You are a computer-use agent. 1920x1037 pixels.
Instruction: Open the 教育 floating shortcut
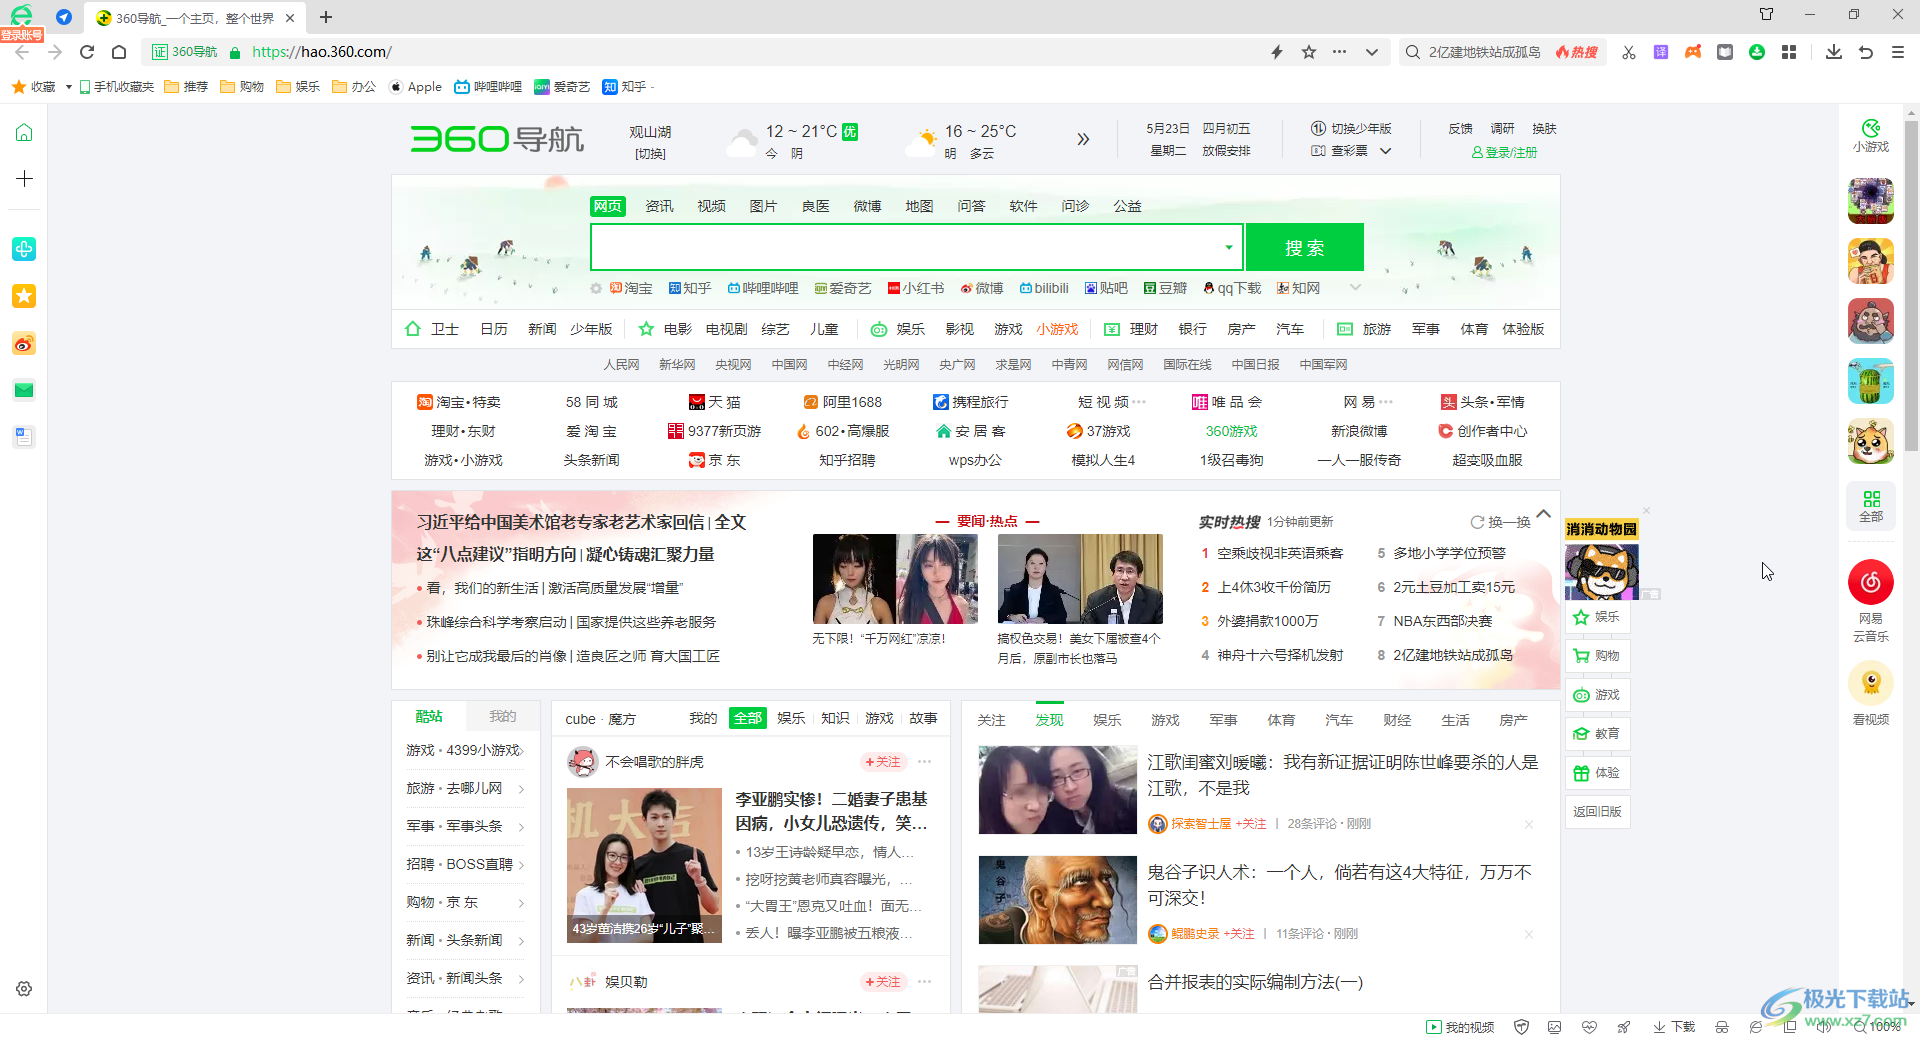coord(1597,734)
